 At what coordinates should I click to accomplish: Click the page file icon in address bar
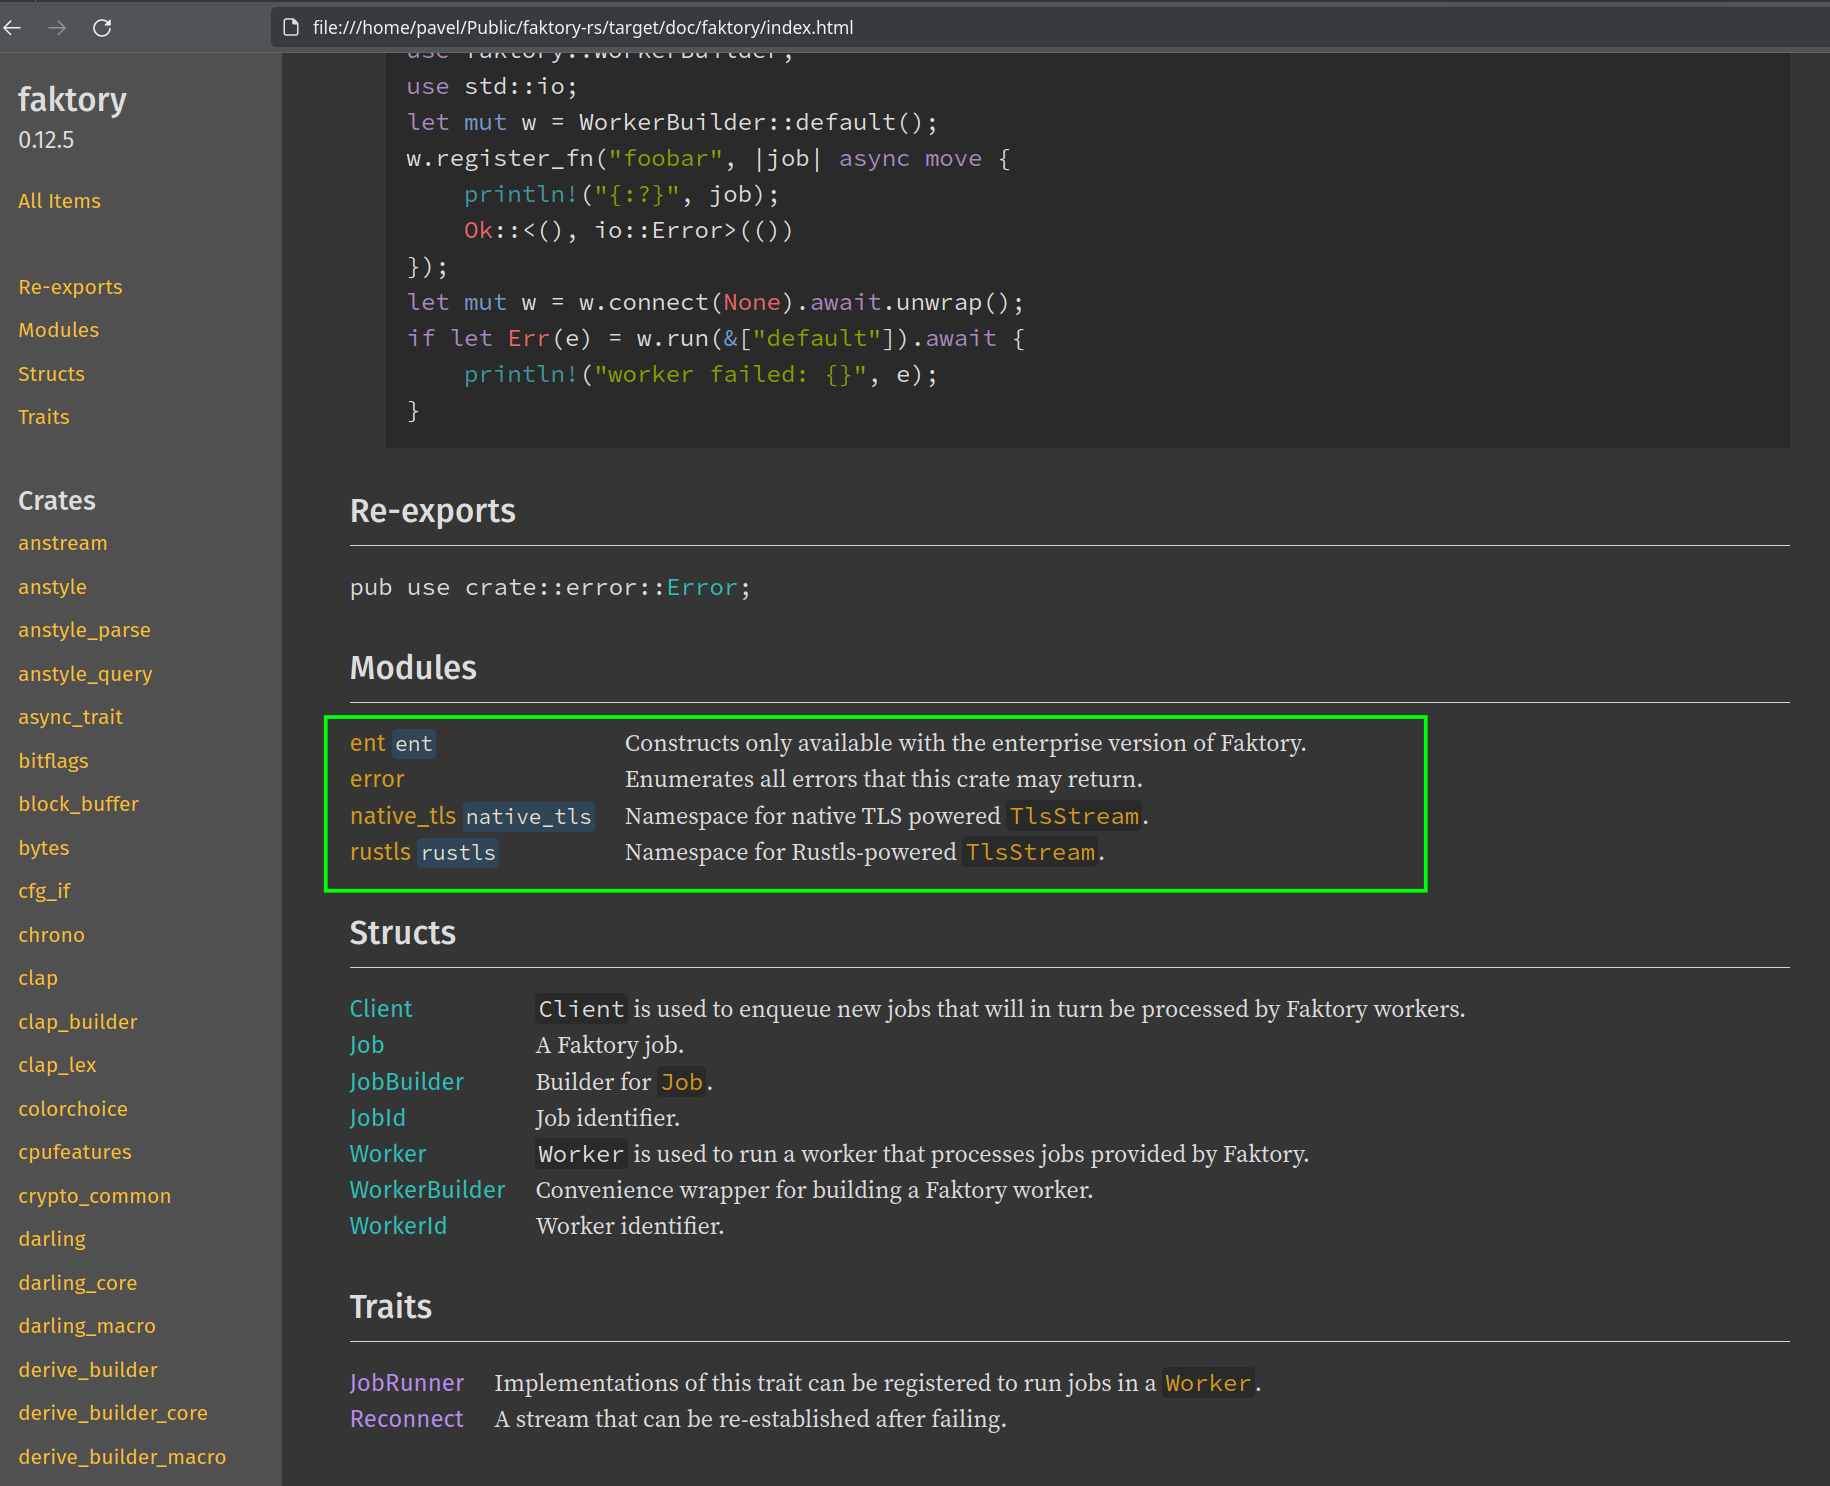point(291,28)
